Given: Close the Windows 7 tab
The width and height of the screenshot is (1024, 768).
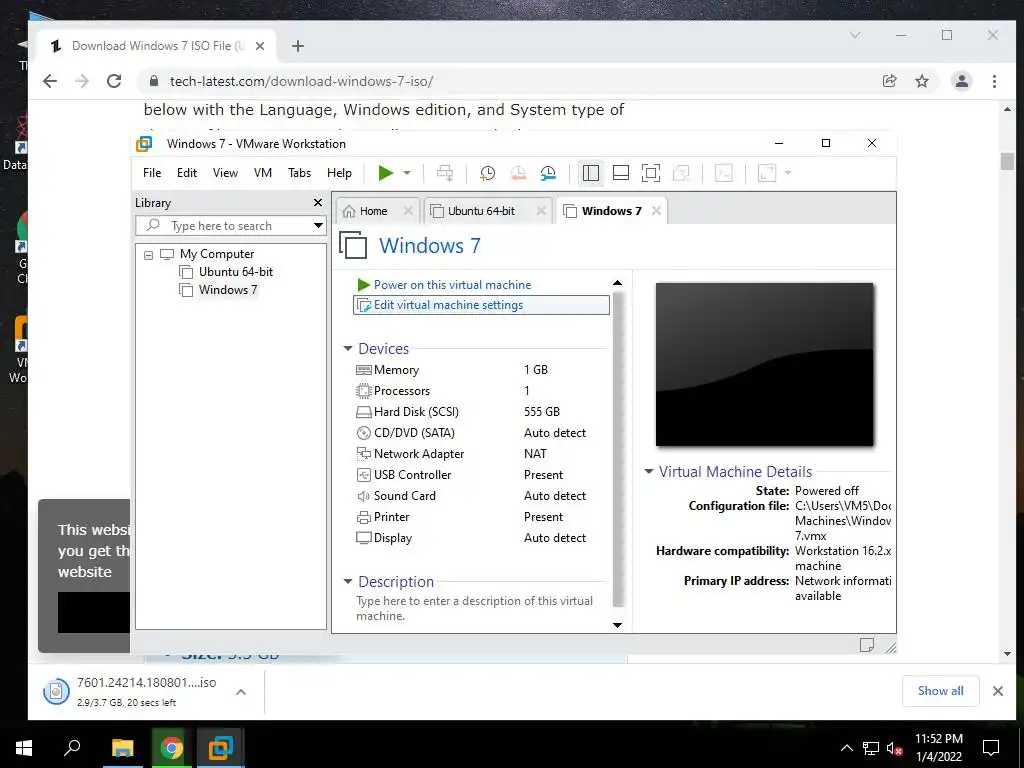Looking at the screenshot, I should click(x=656, y=211).
